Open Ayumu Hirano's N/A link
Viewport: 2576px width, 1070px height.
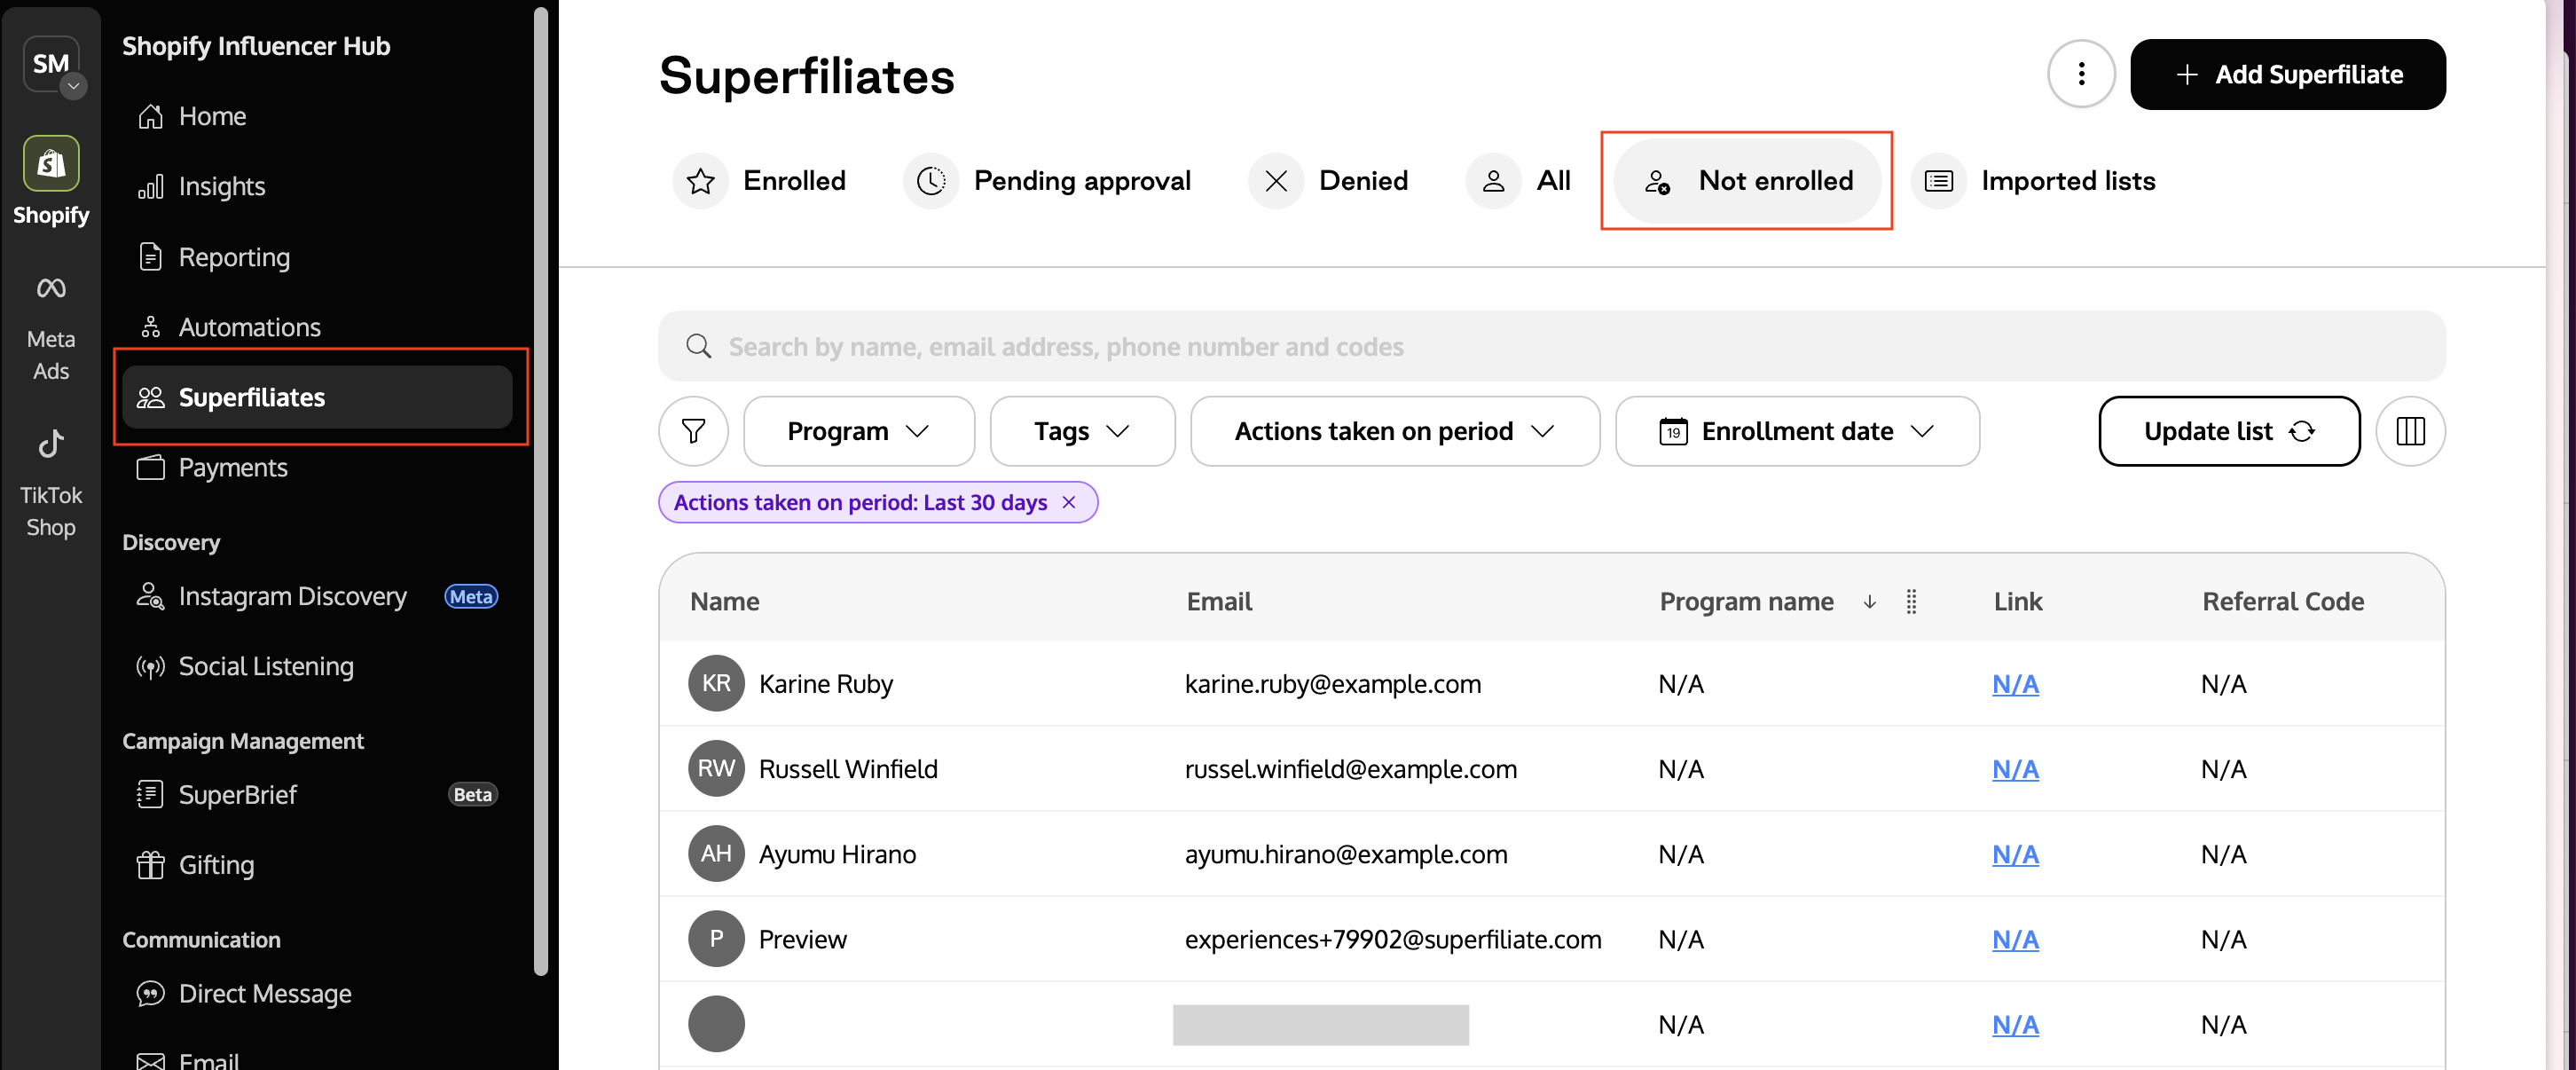[x=2015, y=854]
